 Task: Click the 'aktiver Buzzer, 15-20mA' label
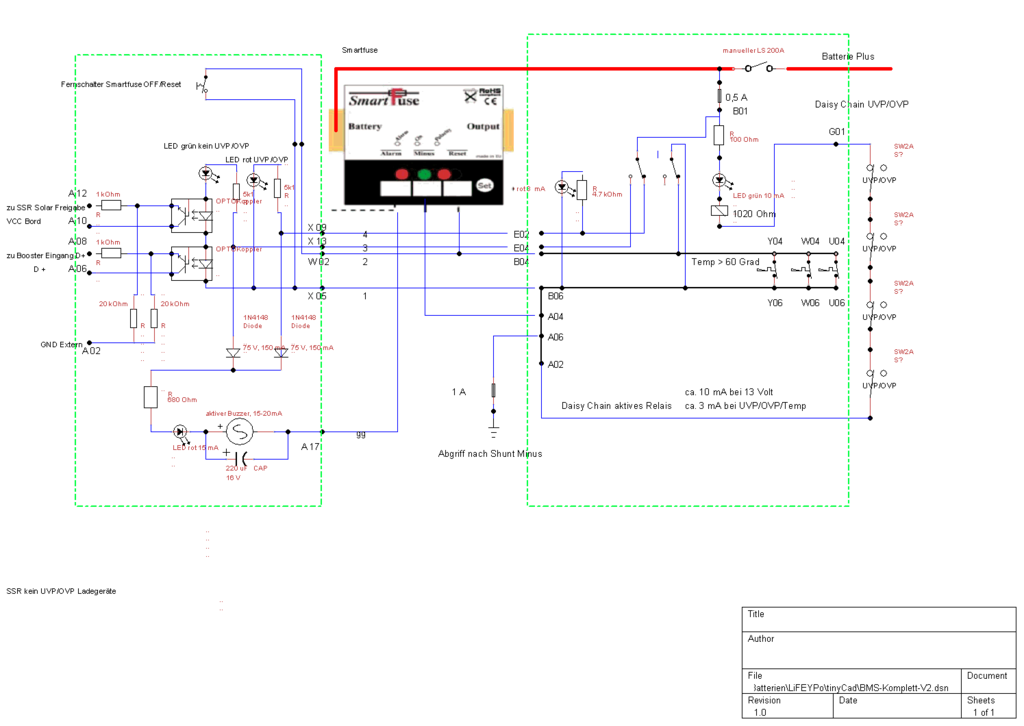point(244,413)
